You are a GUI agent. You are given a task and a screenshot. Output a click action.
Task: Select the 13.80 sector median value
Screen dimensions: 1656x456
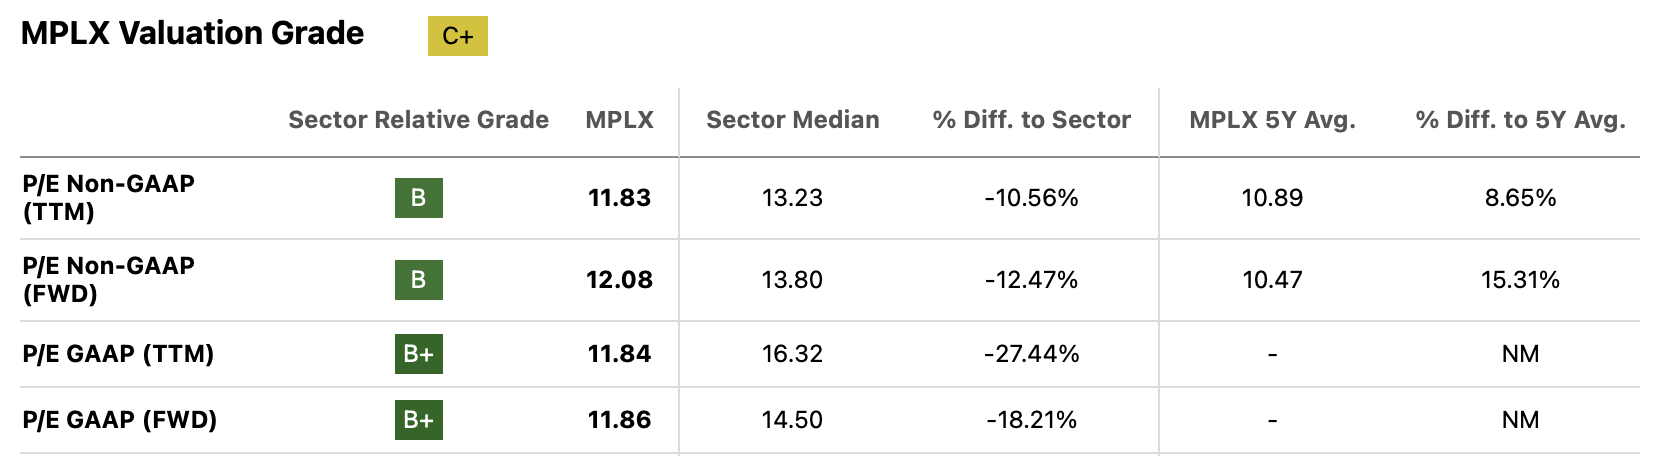[792, 280]
